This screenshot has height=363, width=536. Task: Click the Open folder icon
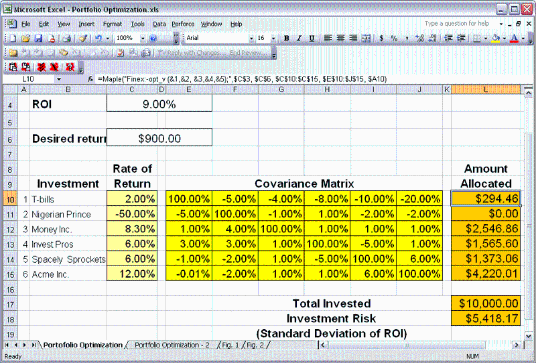tap(25, 38)
